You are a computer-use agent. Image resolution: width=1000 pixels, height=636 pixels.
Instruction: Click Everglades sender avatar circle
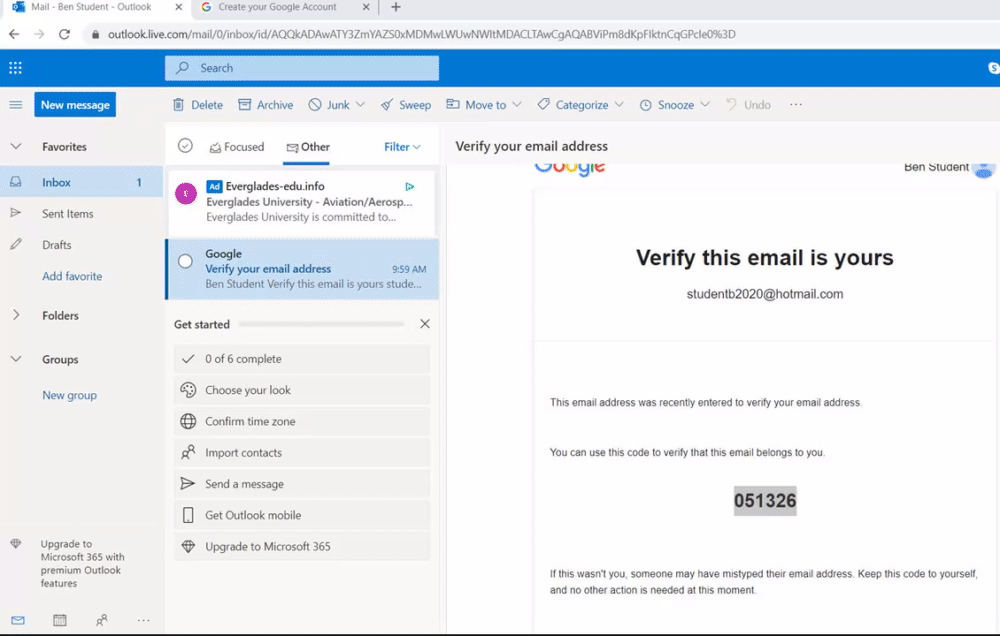186,193
